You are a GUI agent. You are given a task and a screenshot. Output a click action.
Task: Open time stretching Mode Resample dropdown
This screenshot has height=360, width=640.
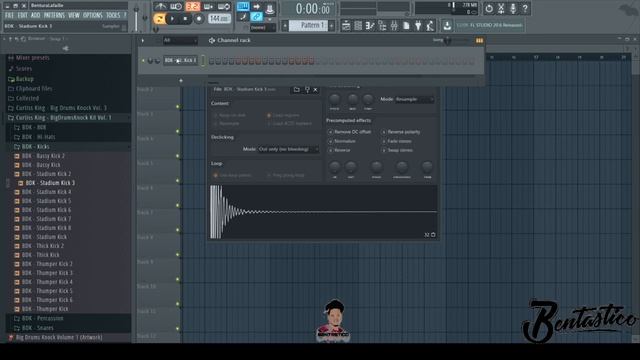click(x=414, y=99)
